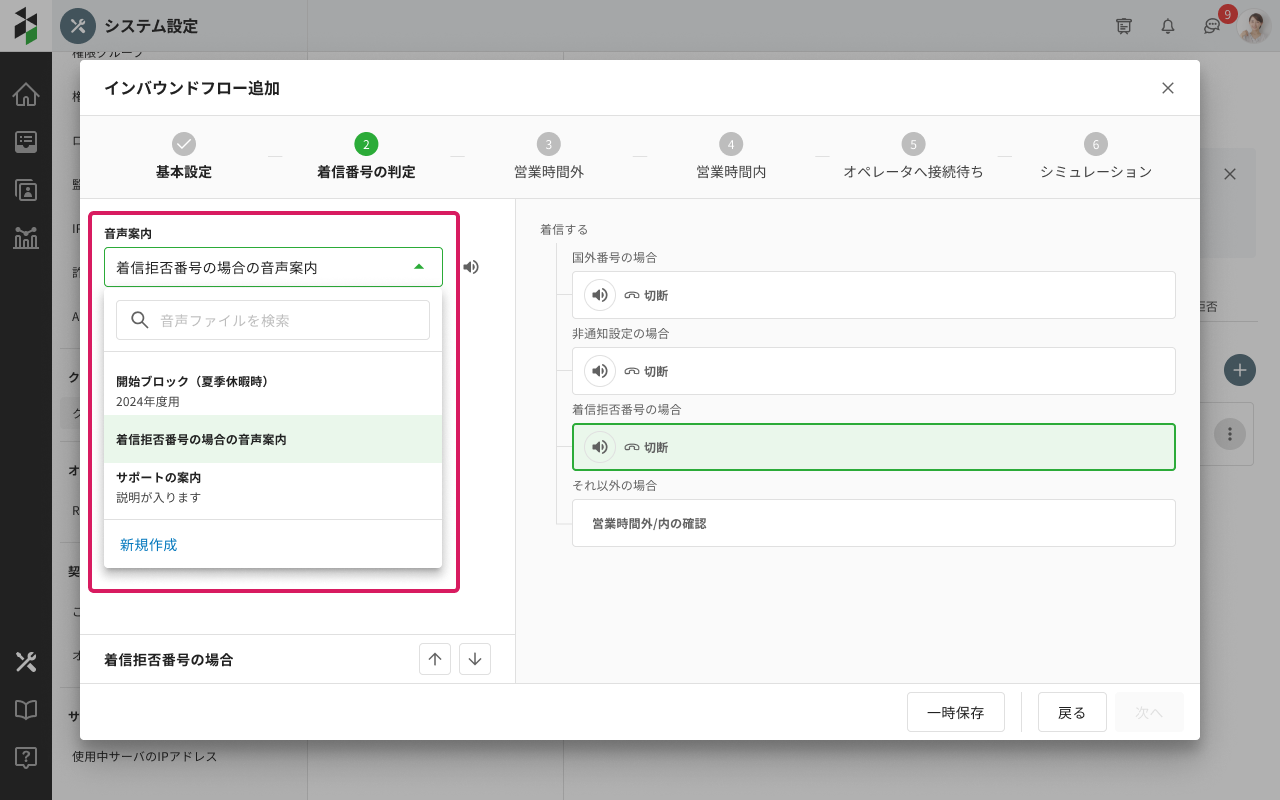Open chat messages icon with badge 9

(1212, 26)
